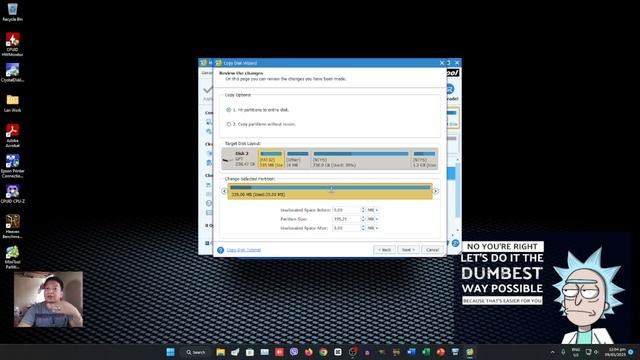Screen dimensions: 640x360
Task: Click left arrow beside selected partition bar
Action: click(x=224, y=191)
